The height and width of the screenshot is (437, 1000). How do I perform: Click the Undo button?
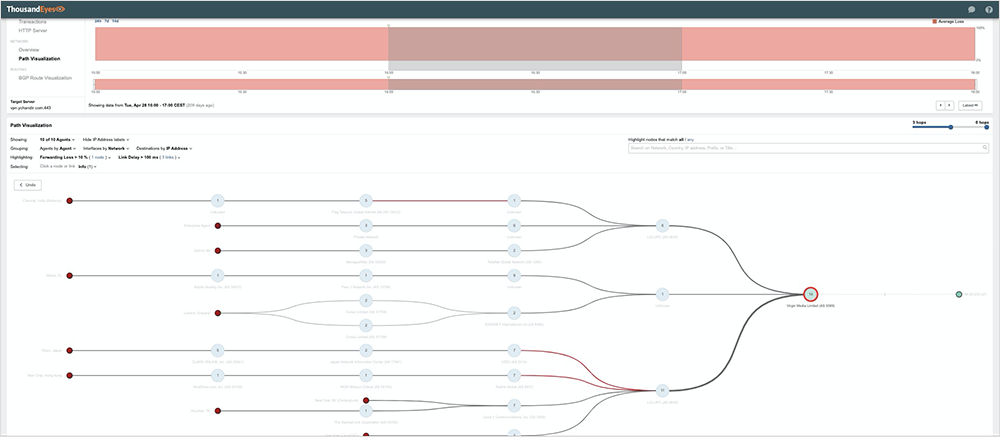28,185
